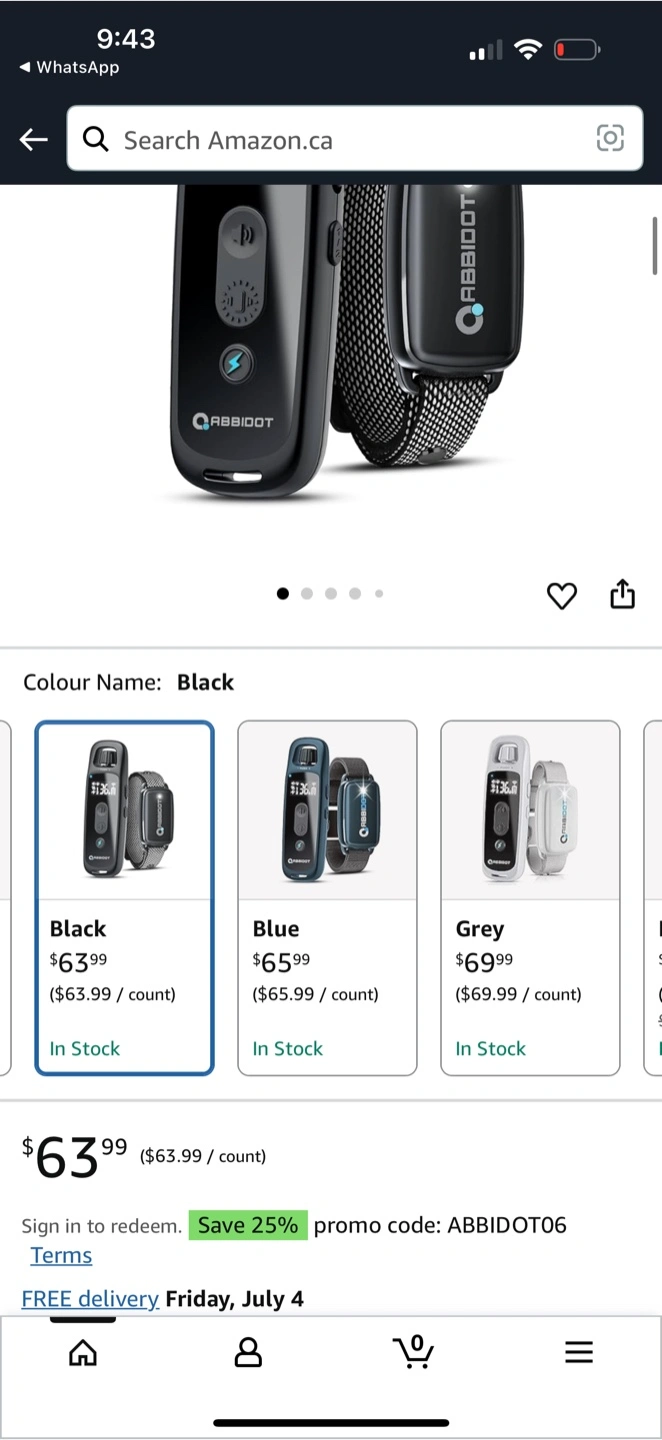Open the account profile icon
Screen dimensions: 662x1440
click(x=248, y=1353)
